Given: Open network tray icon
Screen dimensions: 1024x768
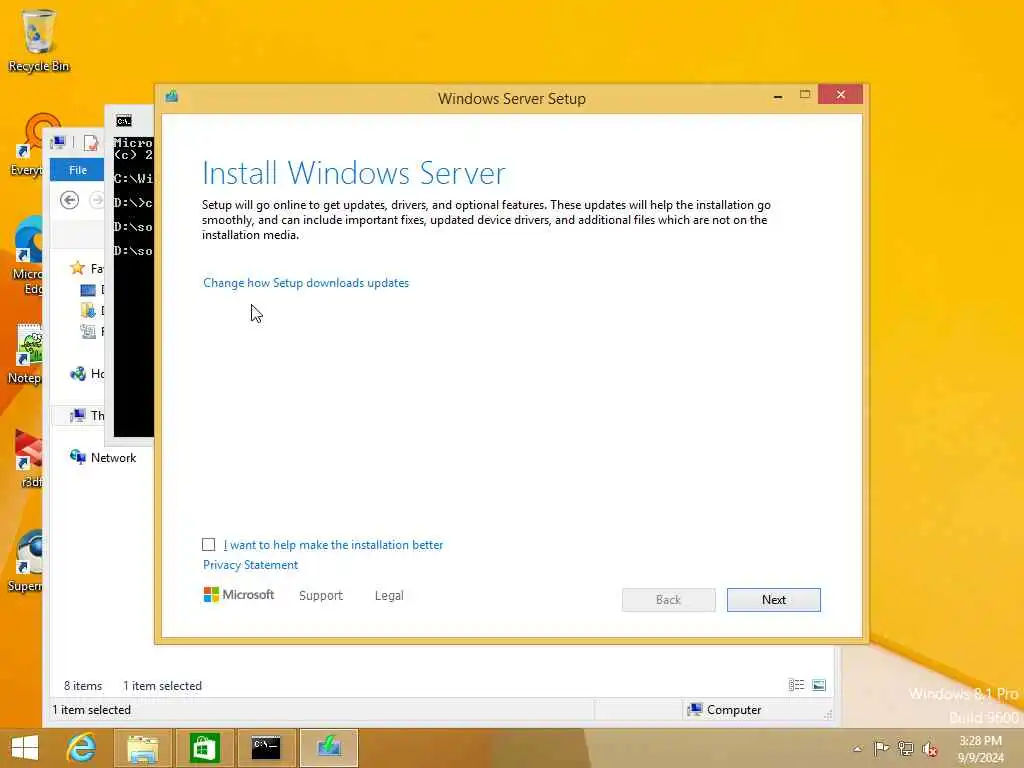Looking at the screenshot, I should 905,748.
